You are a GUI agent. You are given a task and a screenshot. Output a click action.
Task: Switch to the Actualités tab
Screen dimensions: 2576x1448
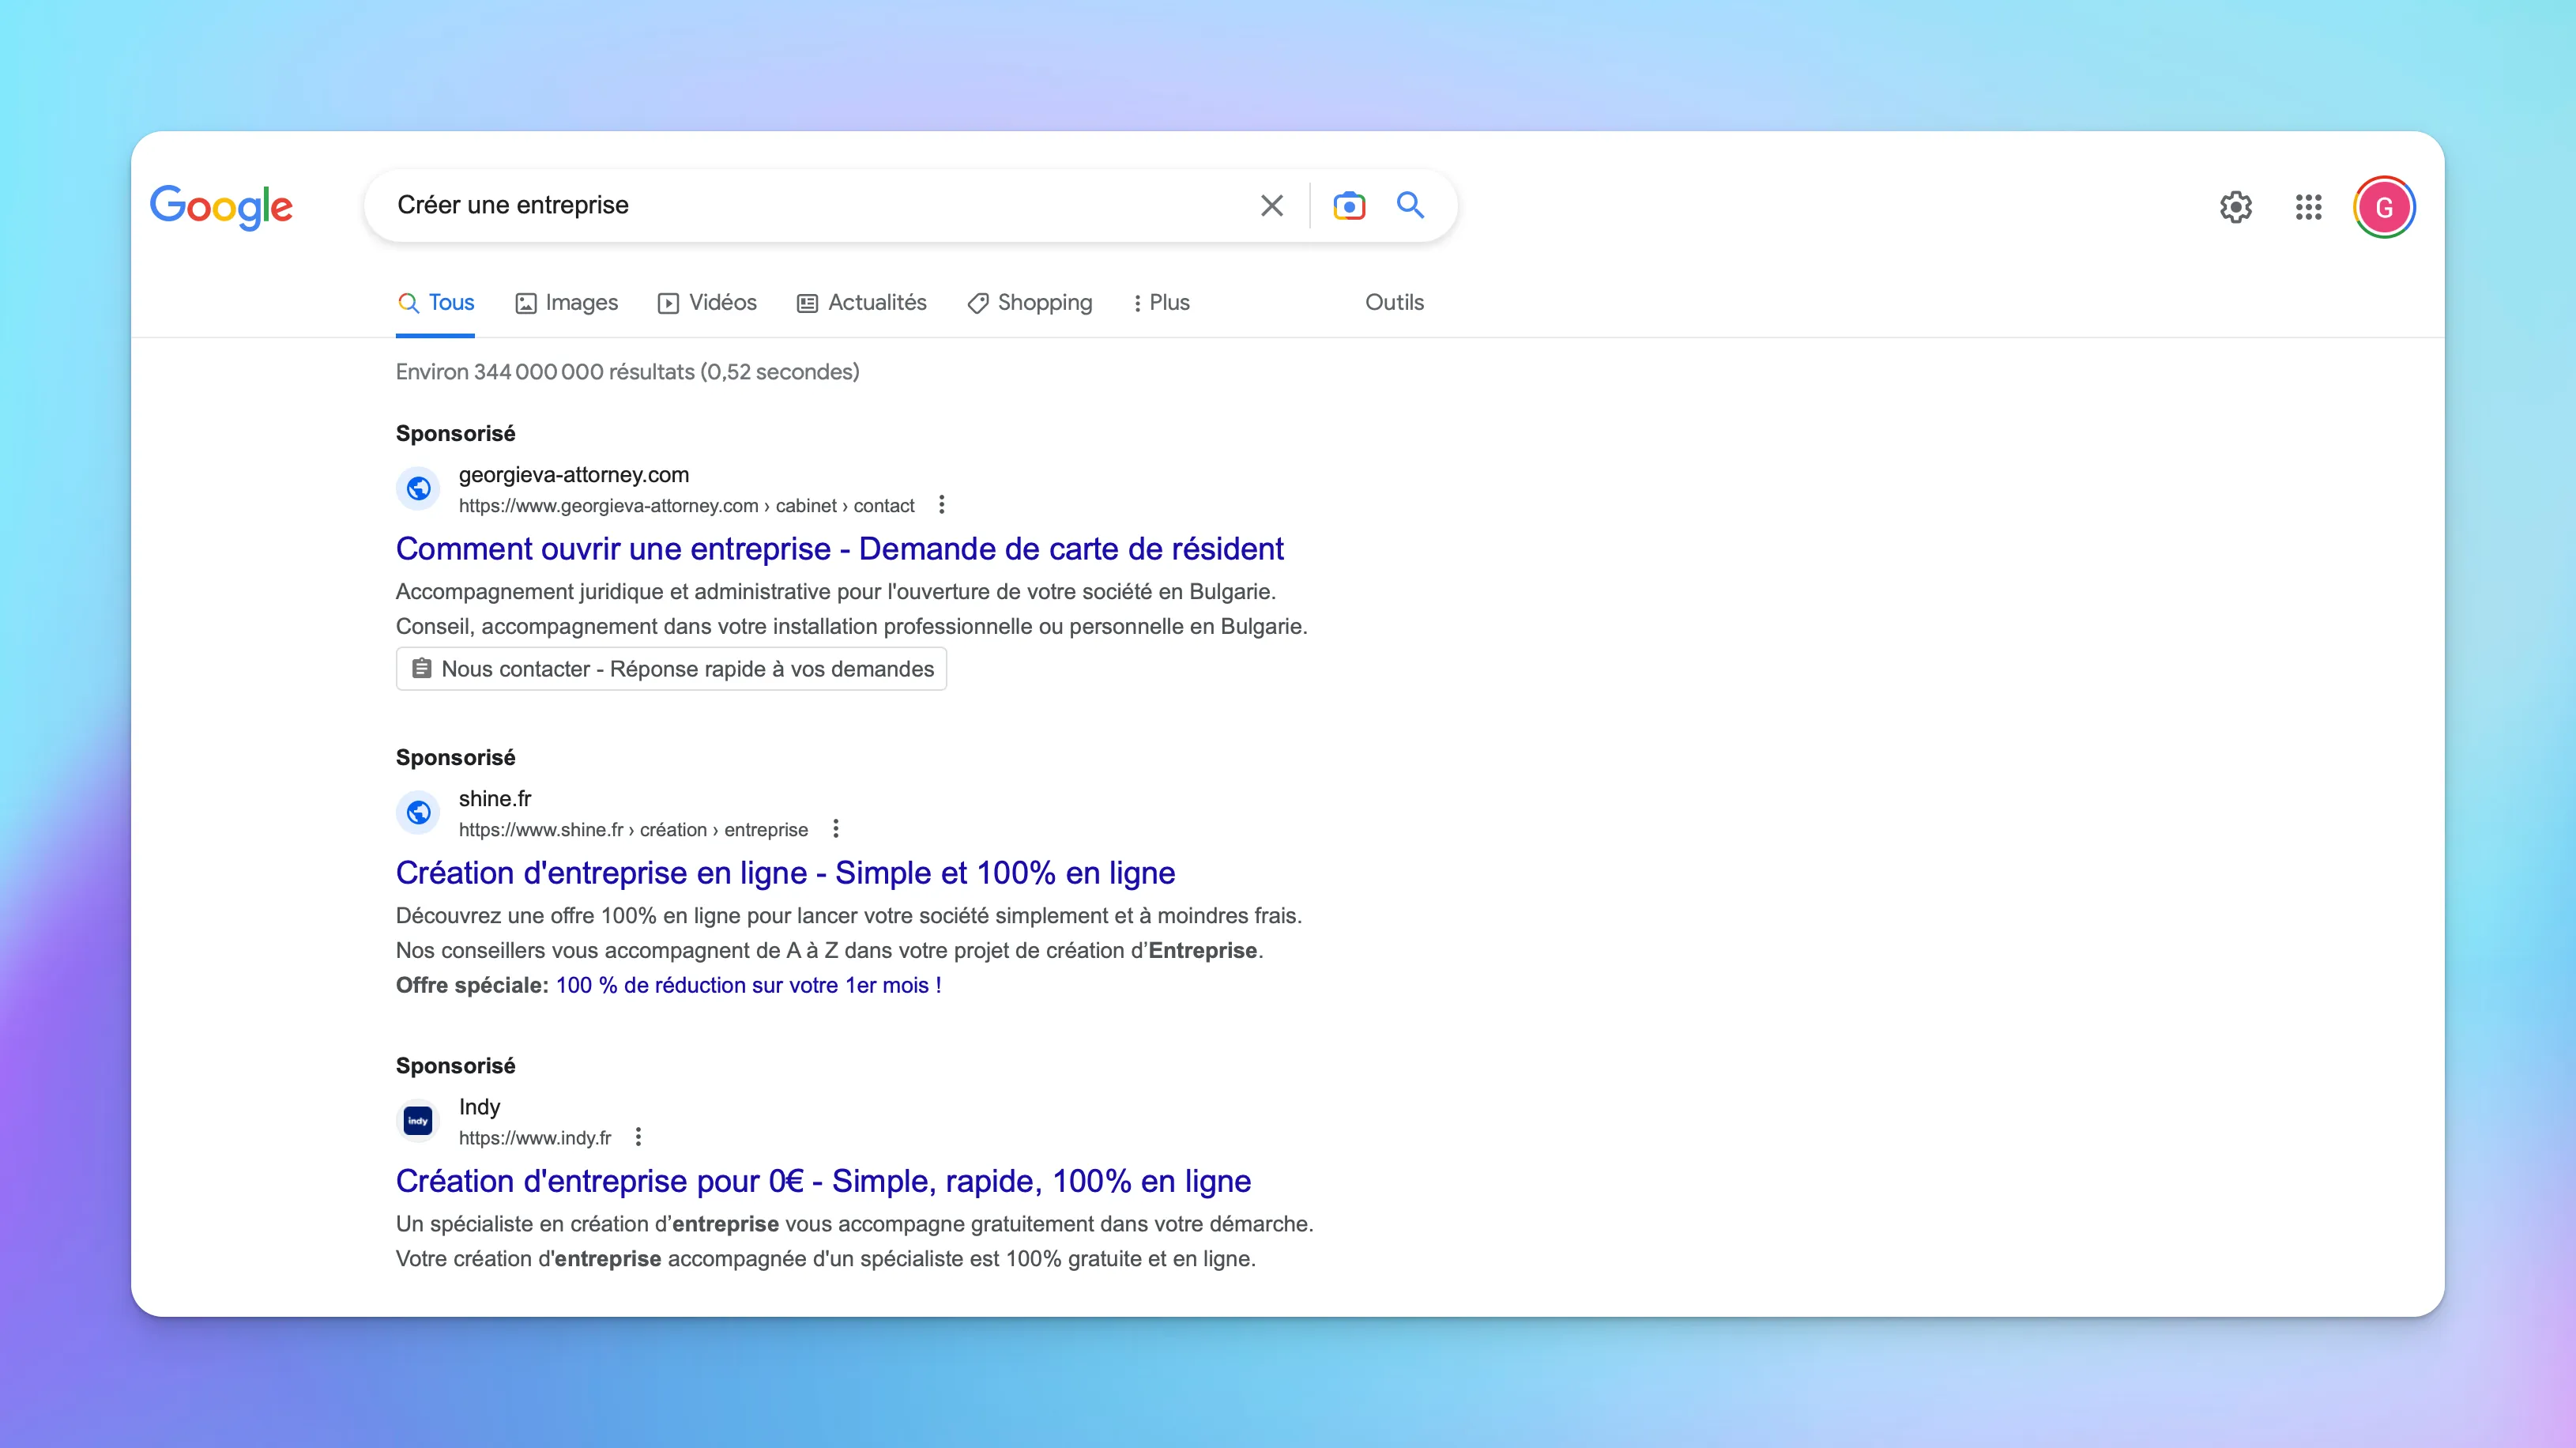click(861, 303)
